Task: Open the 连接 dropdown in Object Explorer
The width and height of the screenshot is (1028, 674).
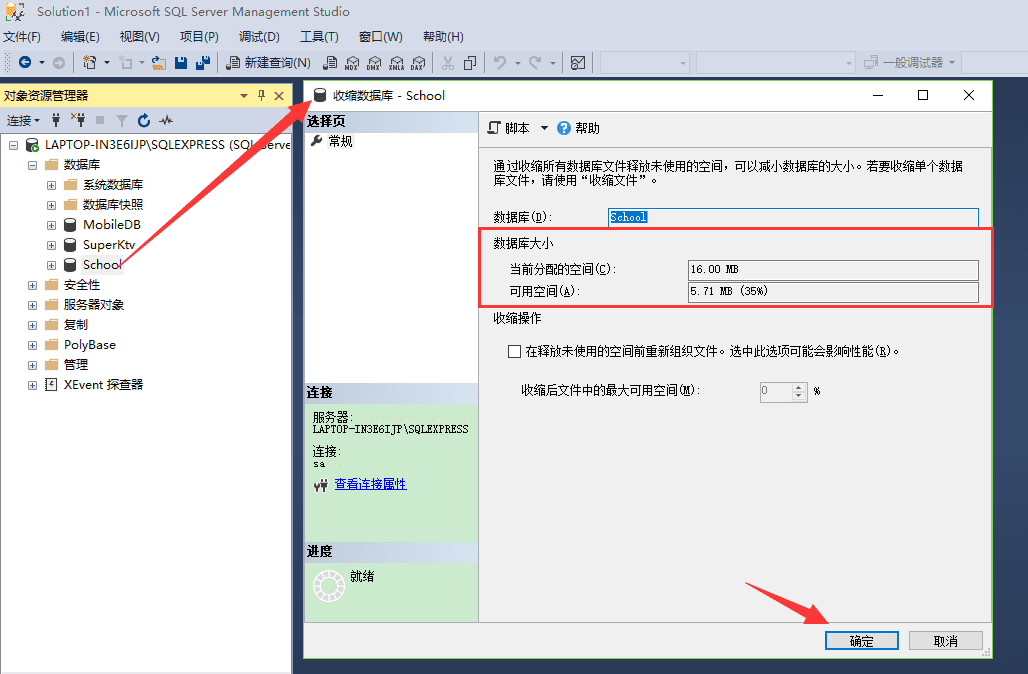Action: point(23,121)
